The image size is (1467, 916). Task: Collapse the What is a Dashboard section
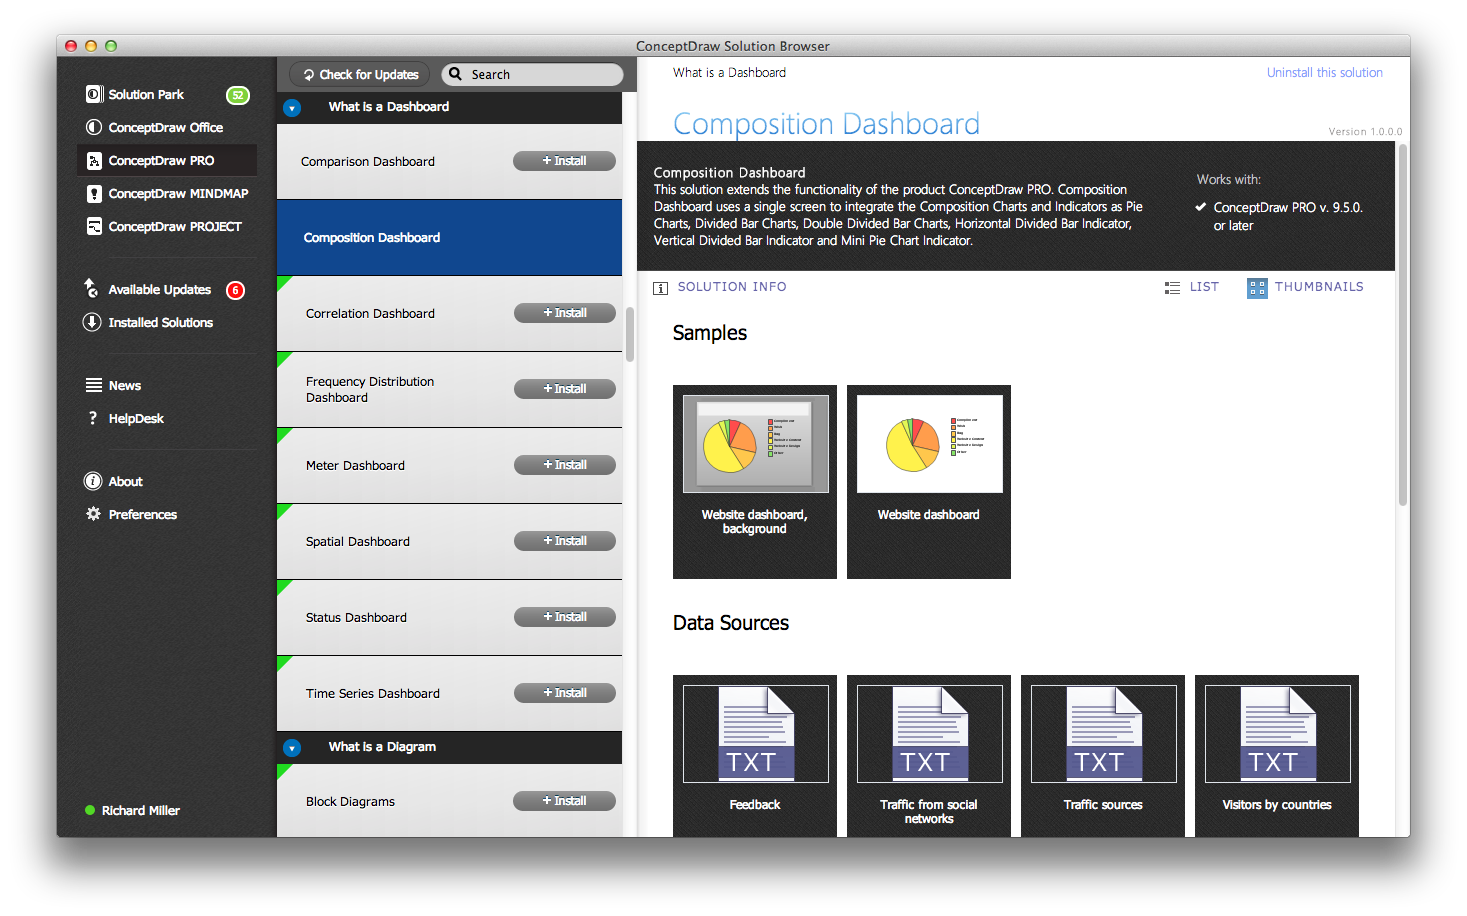(292, 108)
